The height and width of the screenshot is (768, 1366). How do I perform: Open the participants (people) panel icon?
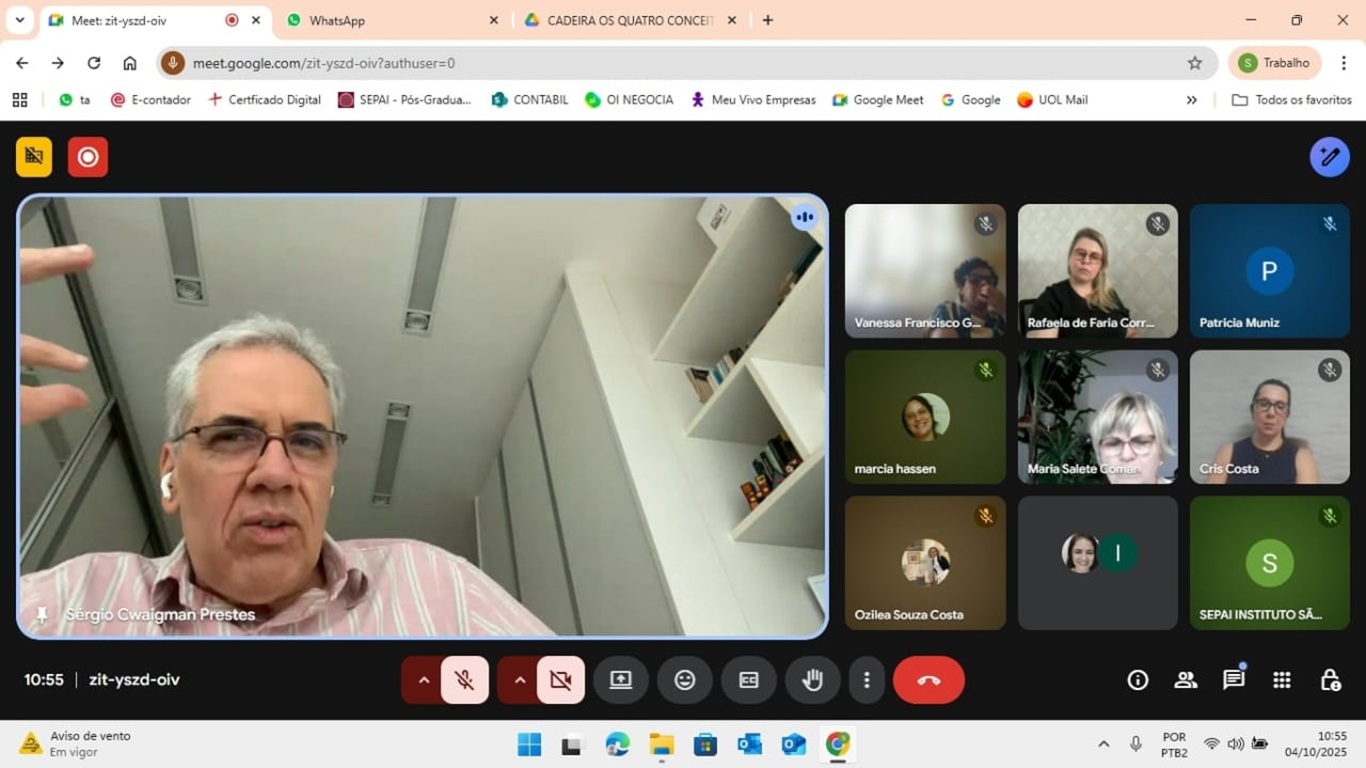(x=1186, y=680)
